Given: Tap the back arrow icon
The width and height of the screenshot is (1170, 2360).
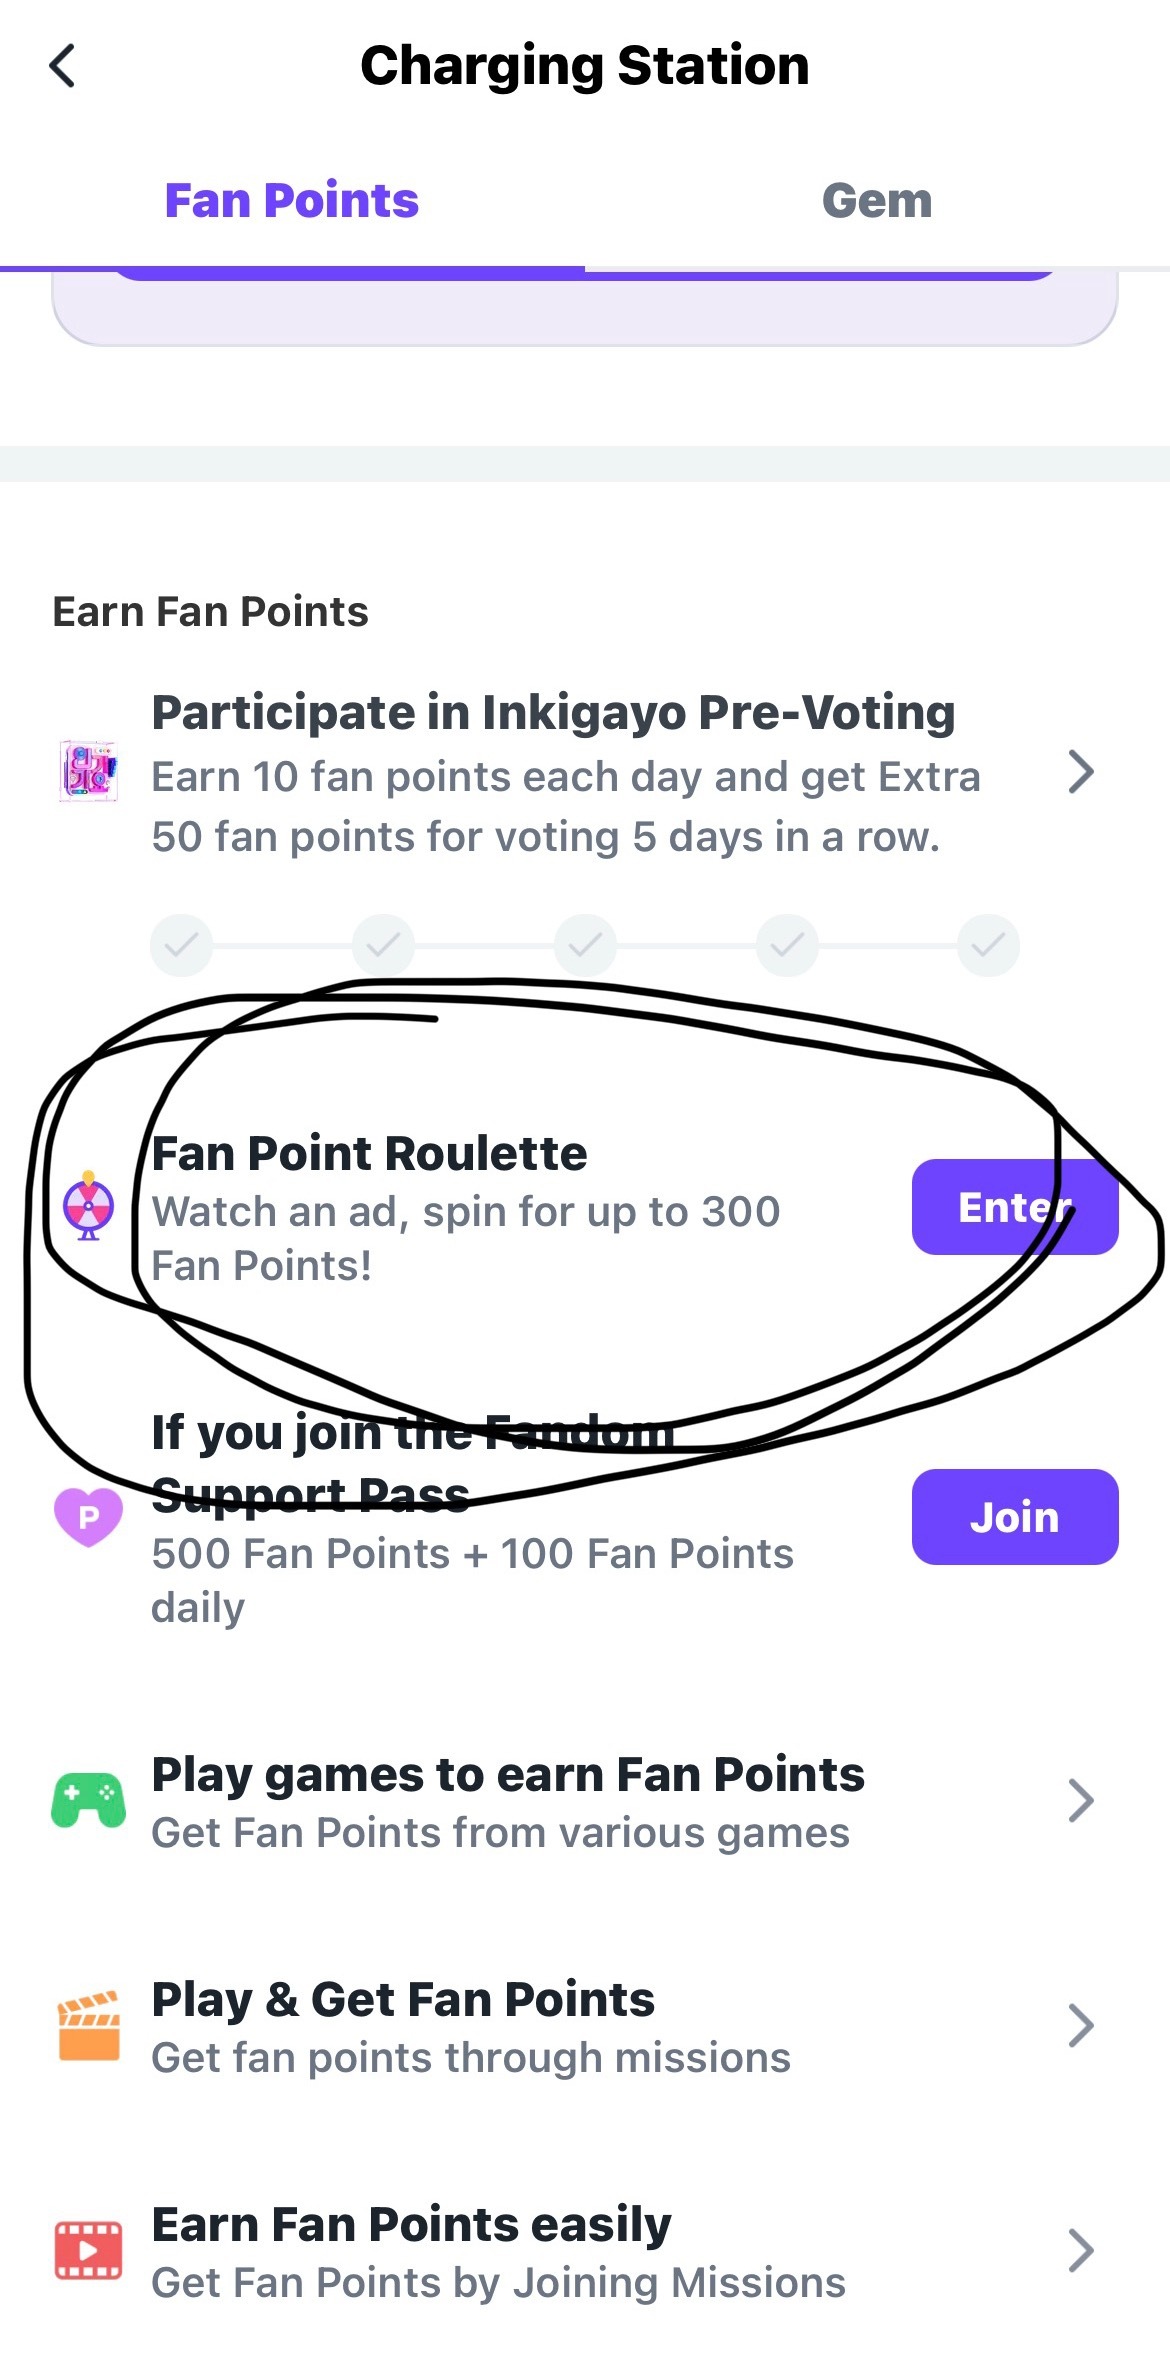Looking at the screenshot, I should point(62,66).
